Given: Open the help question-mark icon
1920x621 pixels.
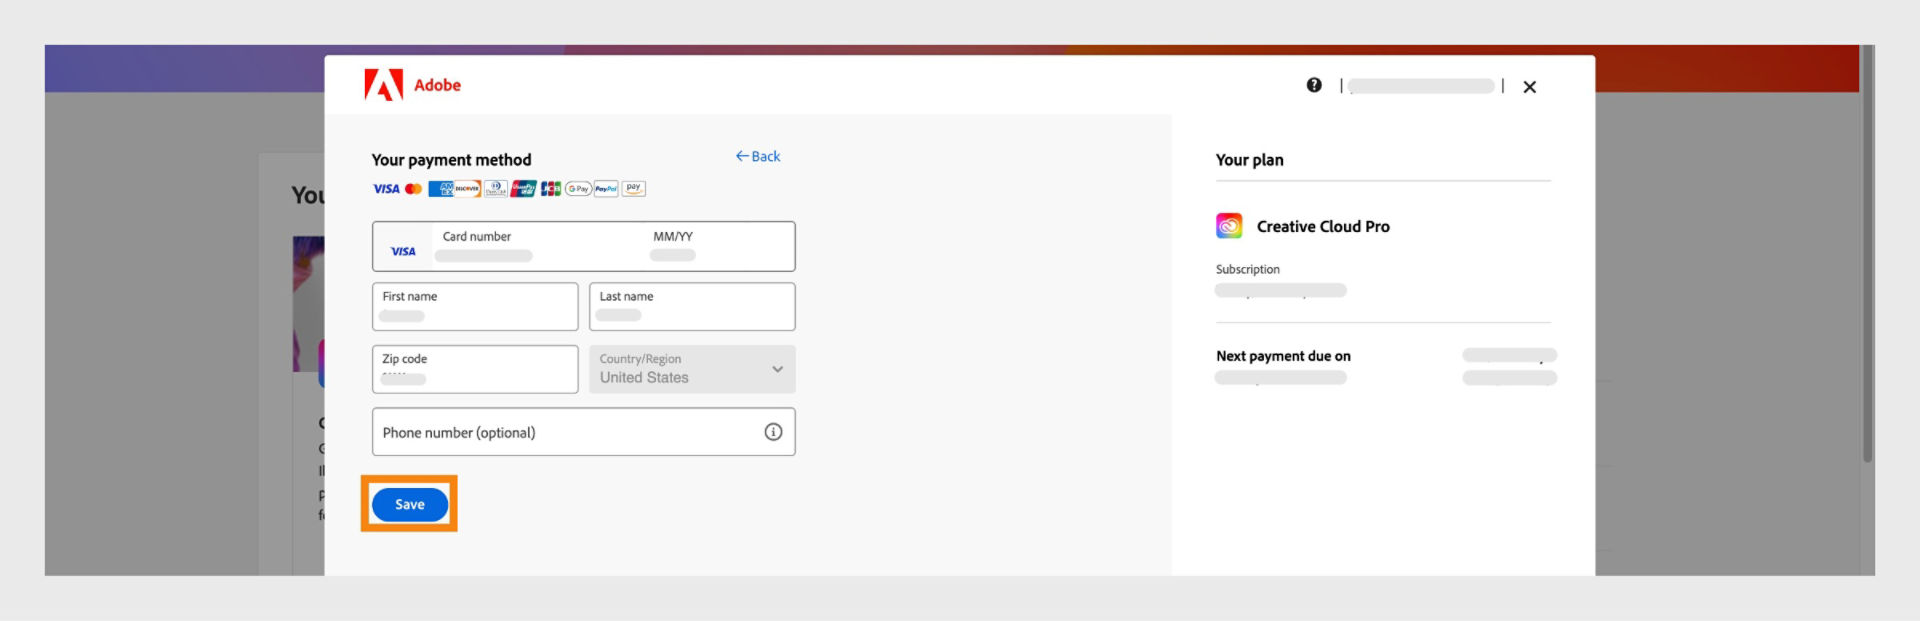Looking at the screenshot, I should pyautogui.click(x=1314, y=85).
